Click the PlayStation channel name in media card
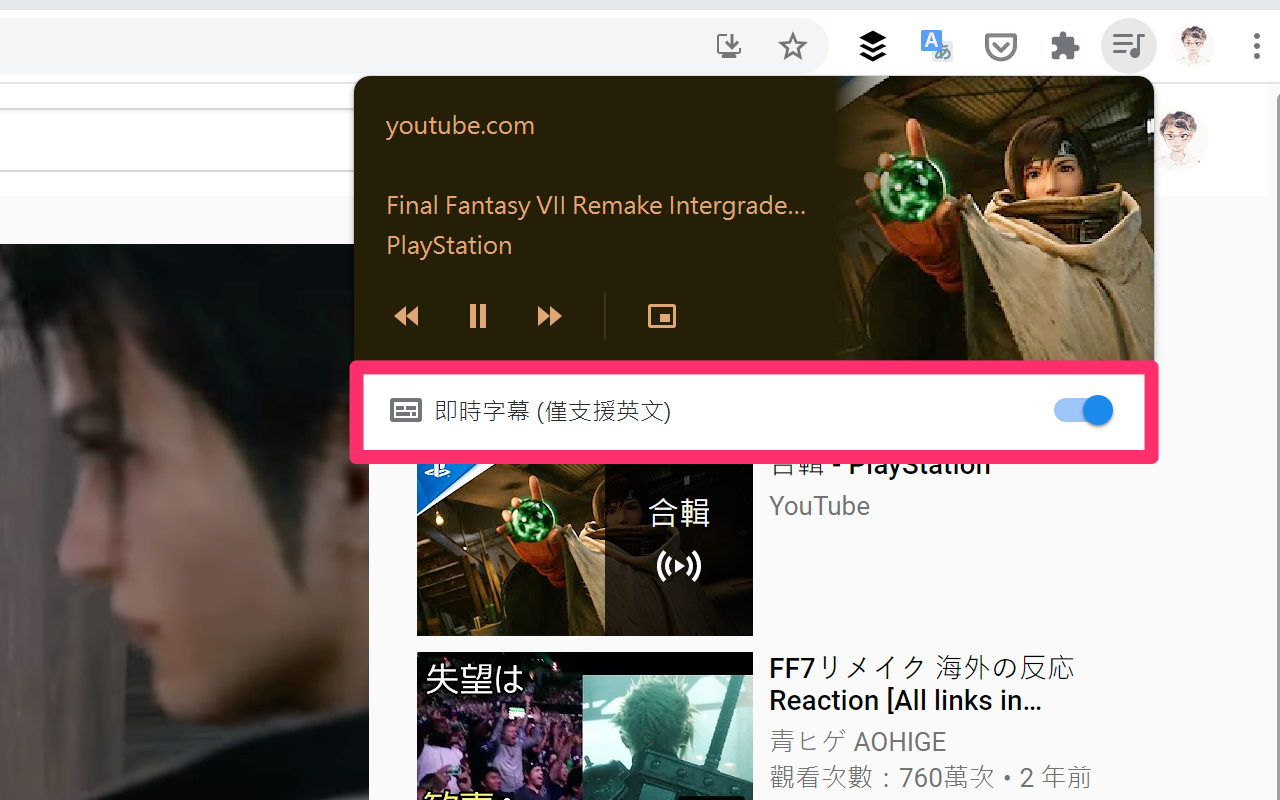 (449, 246)
